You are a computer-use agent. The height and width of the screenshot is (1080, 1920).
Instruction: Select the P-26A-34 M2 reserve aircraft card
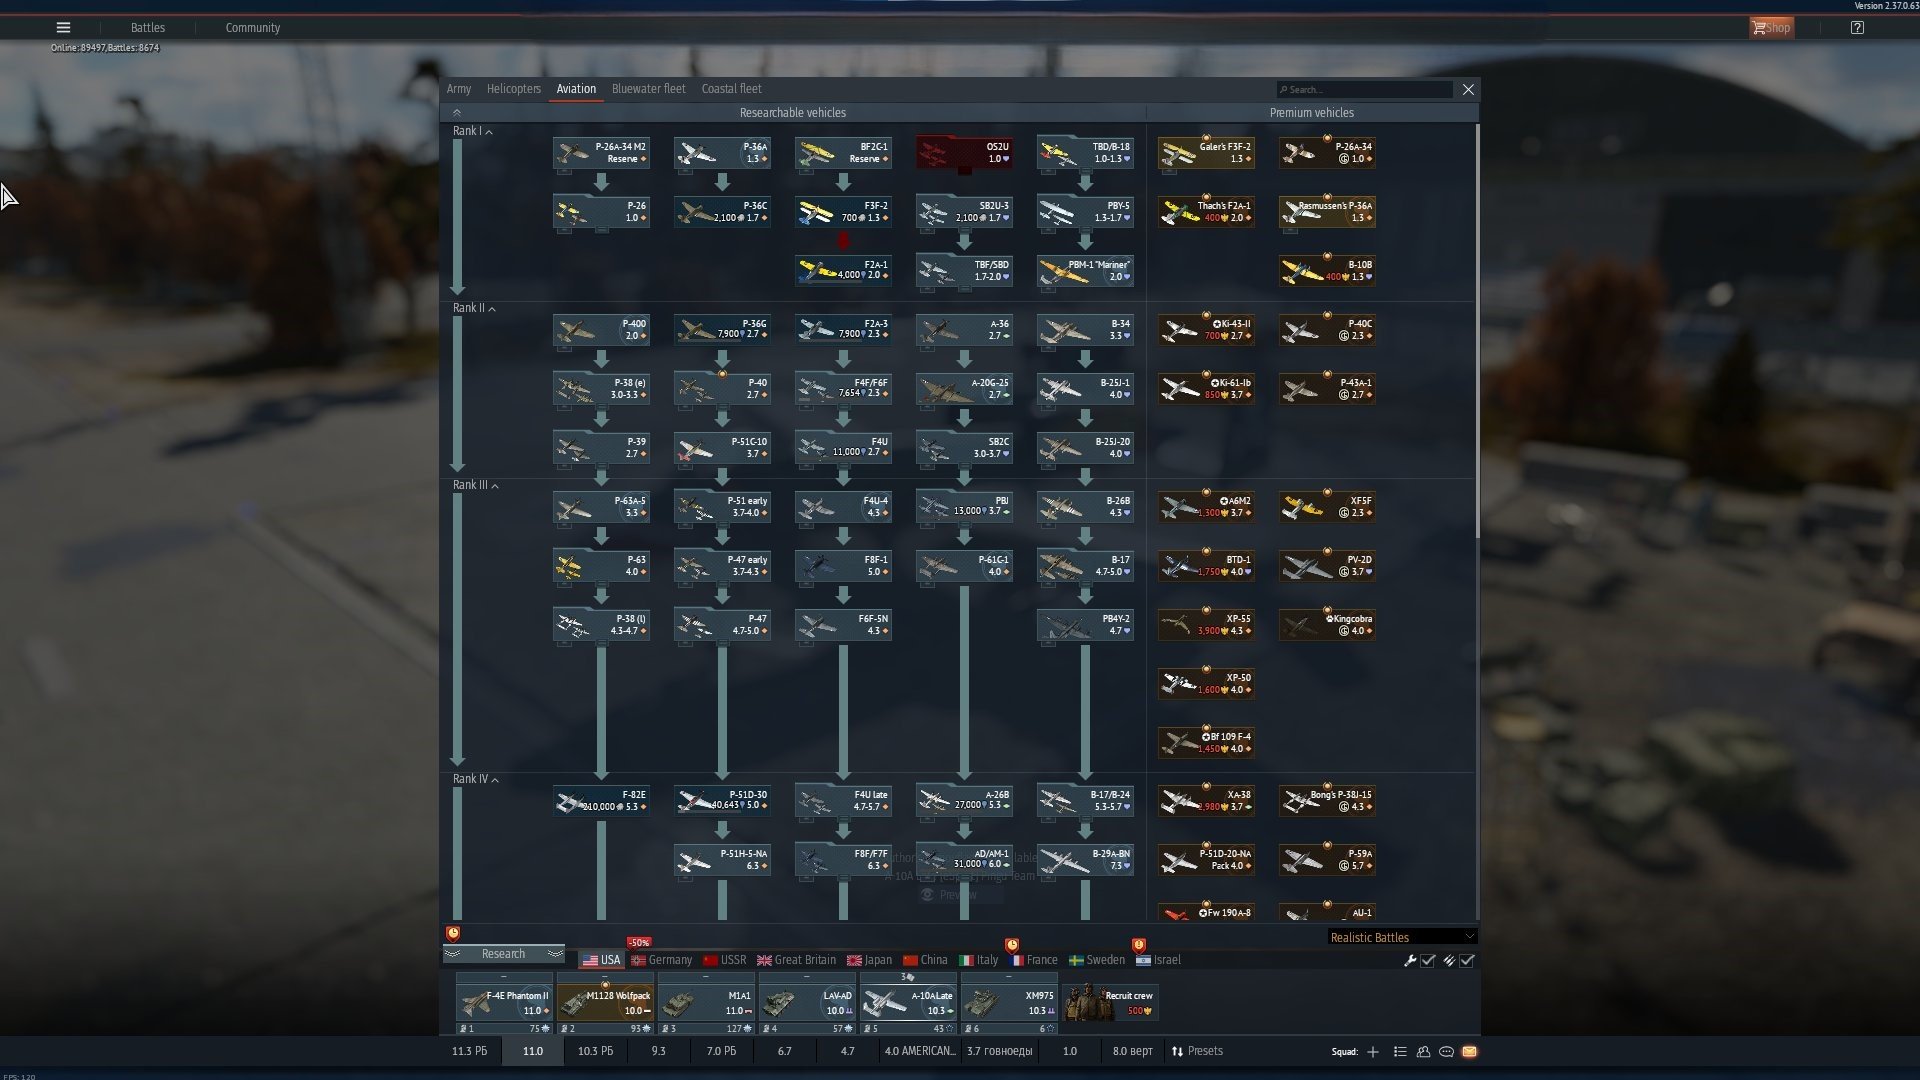coord(601,152)
